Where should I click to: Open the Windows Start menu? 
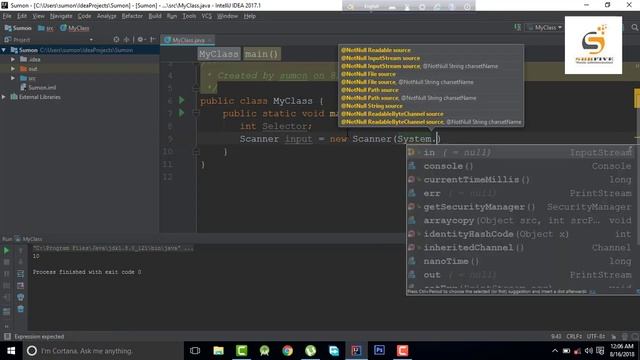click(x=11, y=351)
